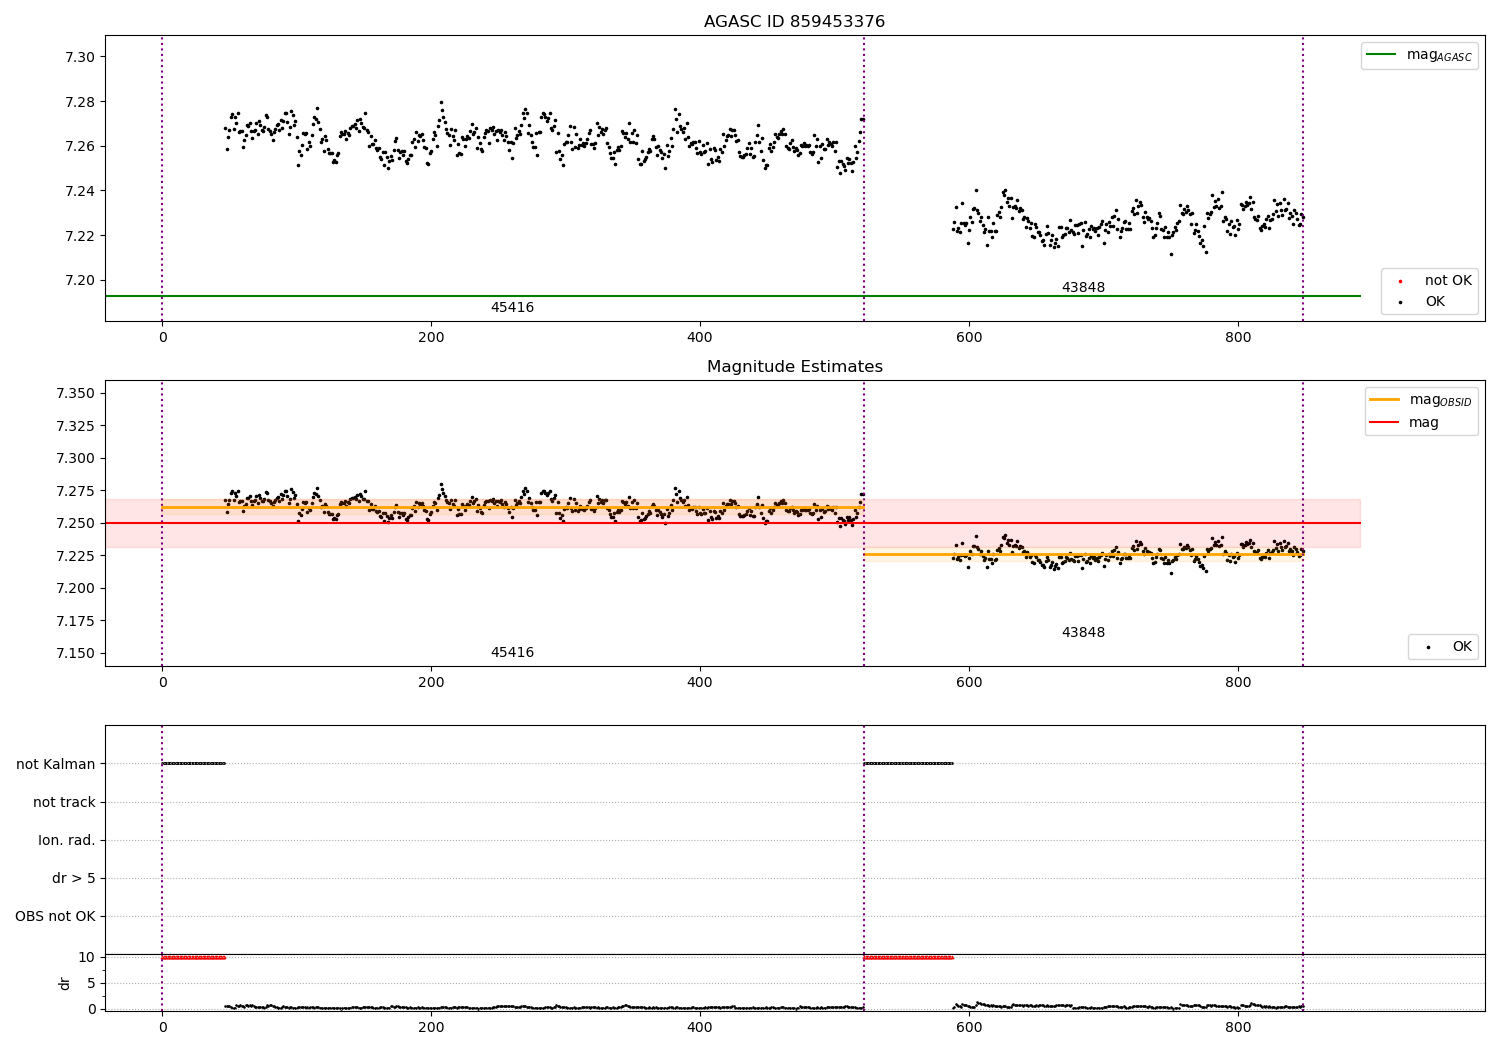Select the 'Magnitude Estimates' subplot title

pyautogui.click(x=794, y=367)
